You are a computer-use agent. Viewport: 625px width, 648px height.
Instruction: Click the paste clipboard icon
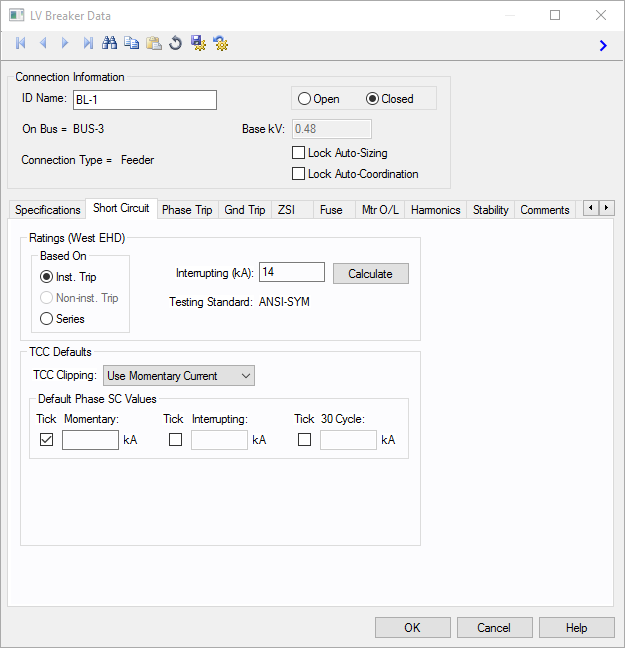click(153, 43)
